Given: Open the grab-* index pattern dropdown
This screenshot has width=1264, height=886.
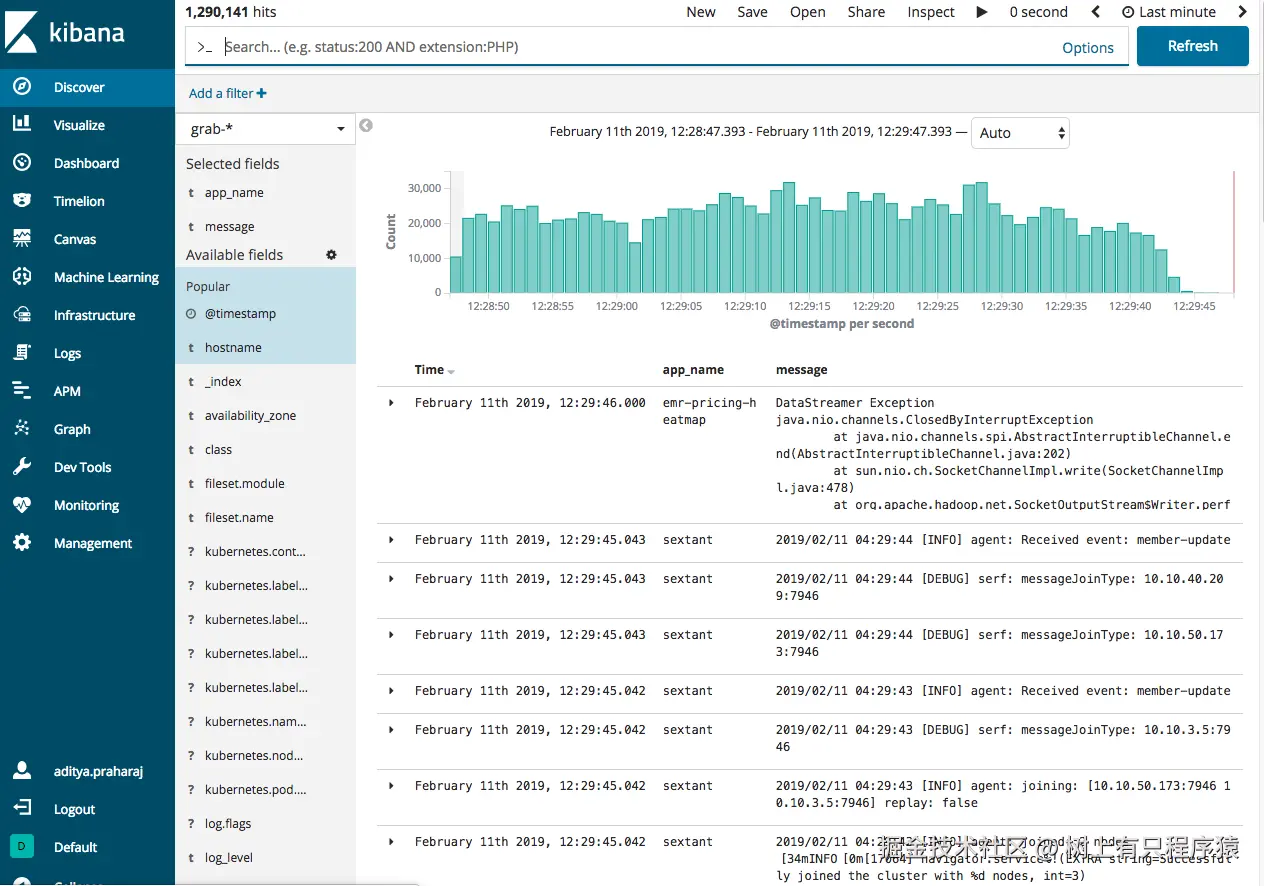Looking at the screenshot, I should click(265, 129).
